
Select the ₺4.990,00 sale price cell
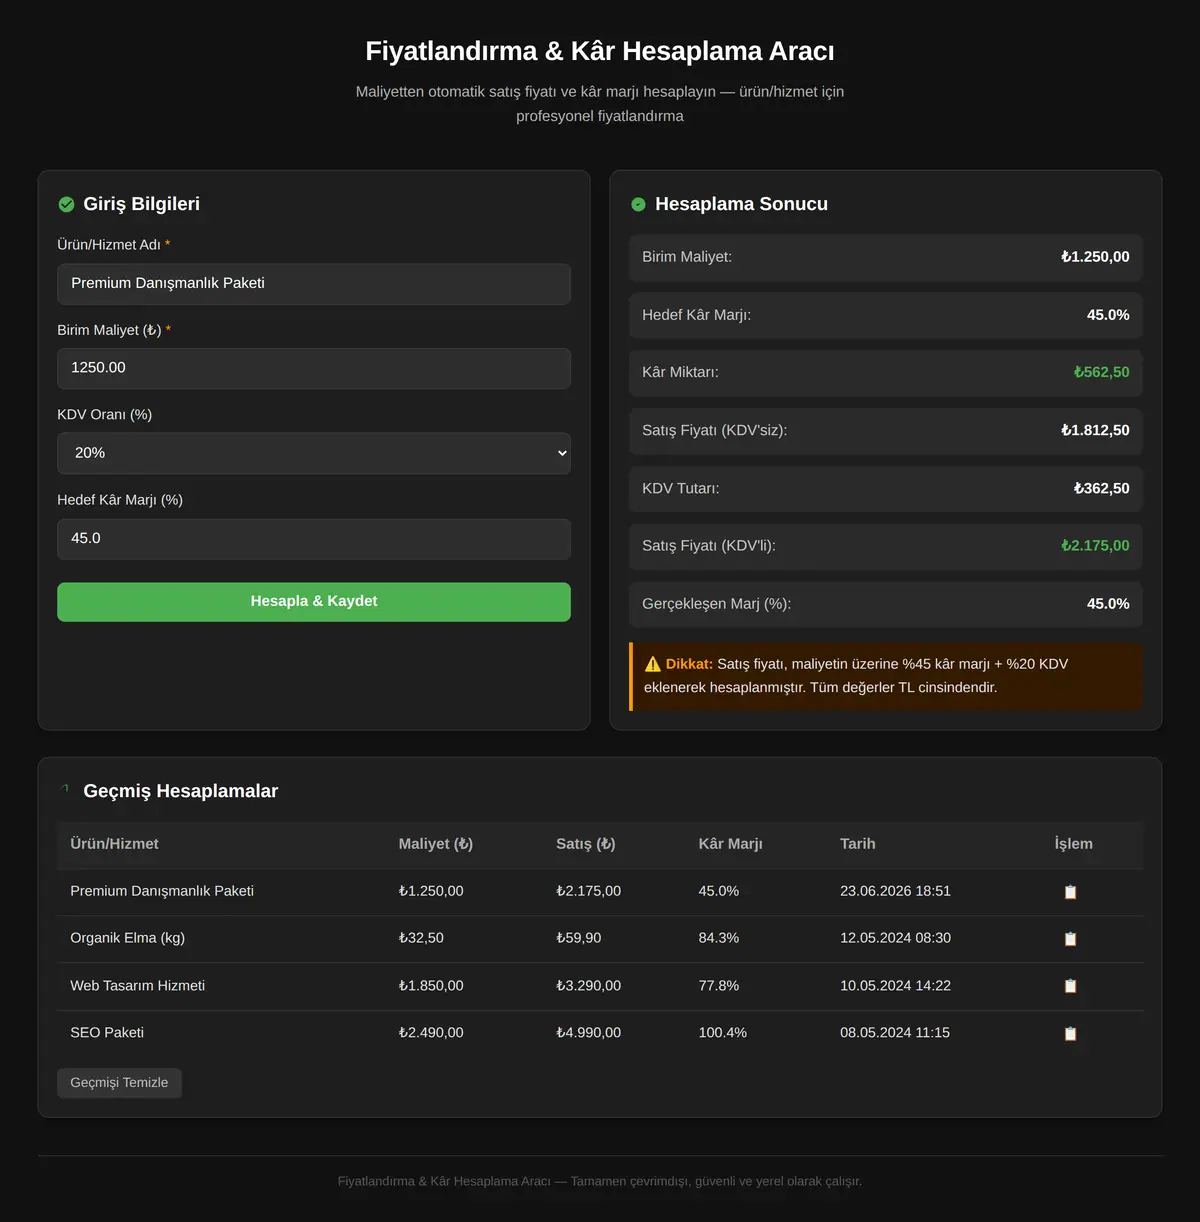click(589, 1033)
